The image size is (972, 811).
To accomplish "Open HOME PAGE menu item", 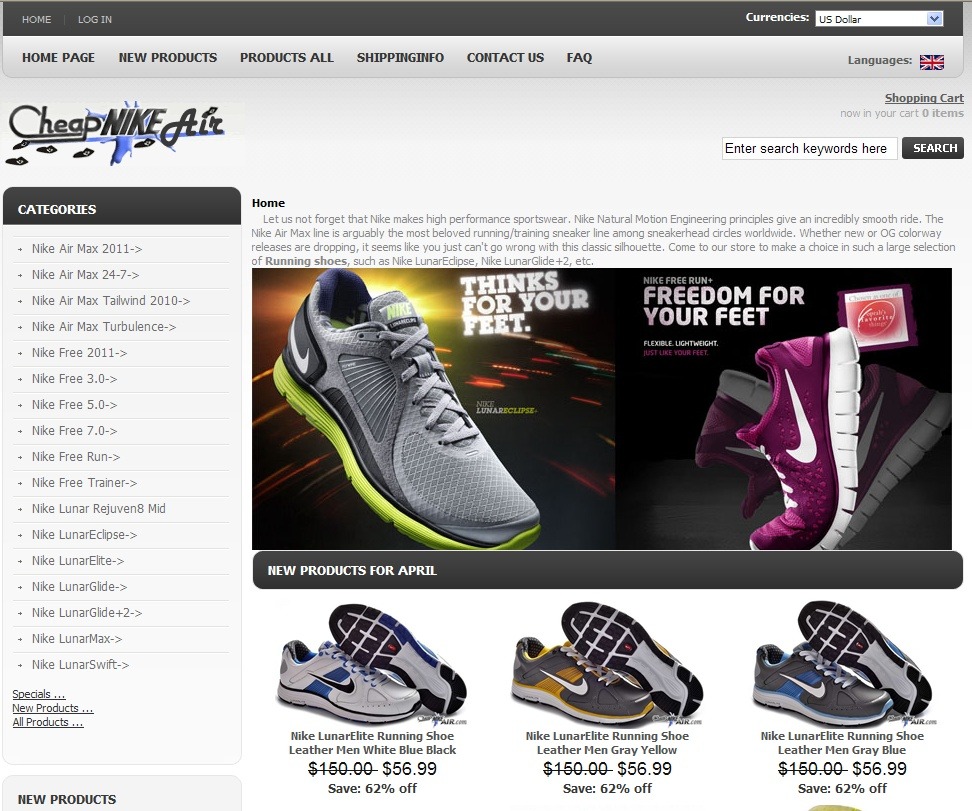I will coord(58,58).
